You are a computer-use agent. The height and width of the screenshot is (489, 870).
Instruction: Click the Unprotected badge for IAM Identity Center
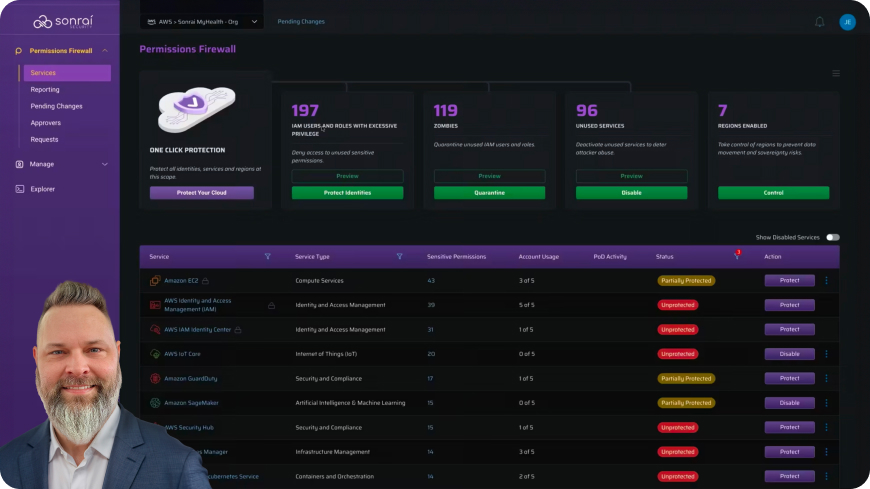(677, 330)
